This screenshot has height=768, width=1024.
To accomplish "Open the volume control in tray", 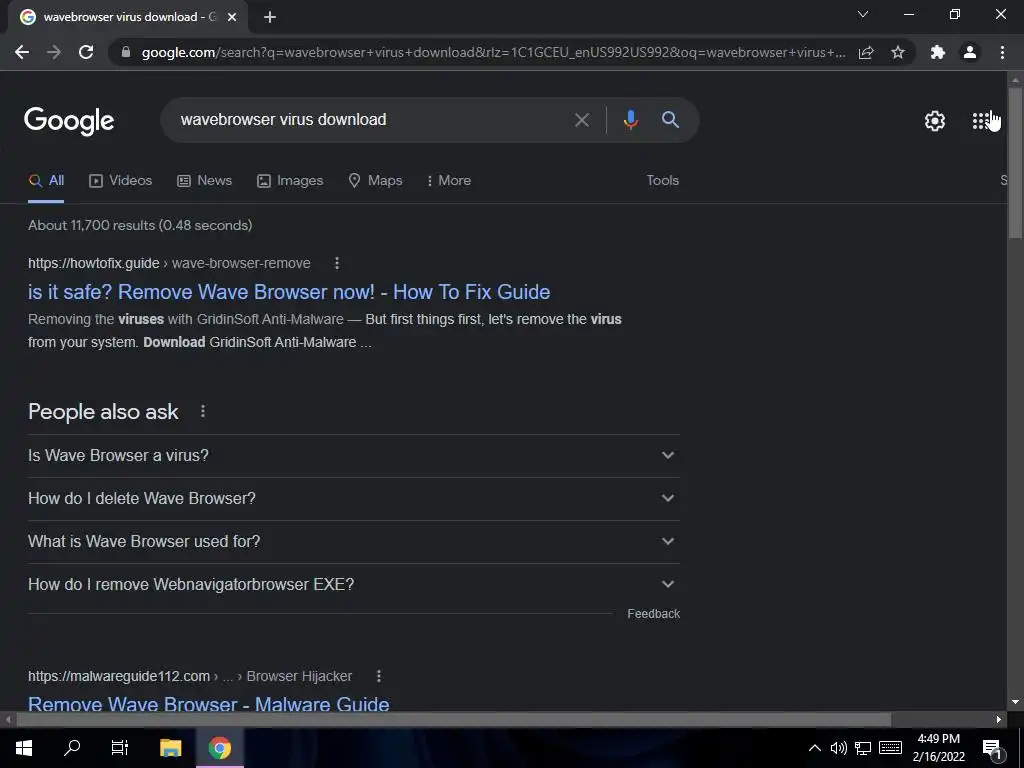I will [839, 748].
